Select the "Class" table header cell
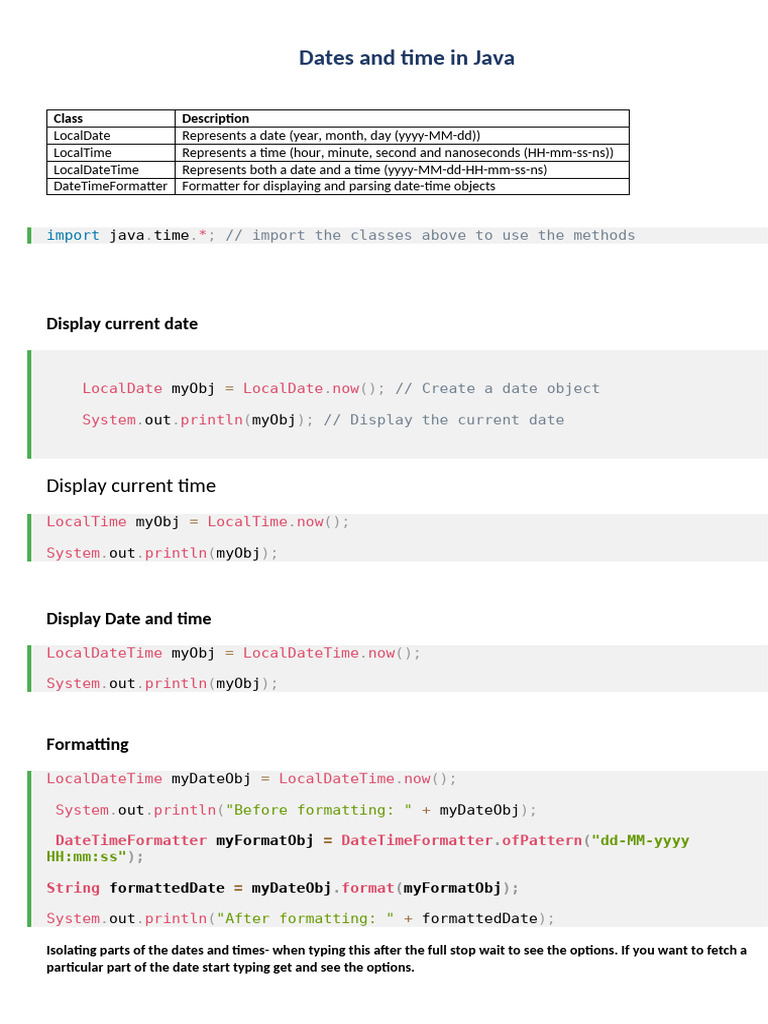The height and width of the screenshot is (1024, 768). 69,118
